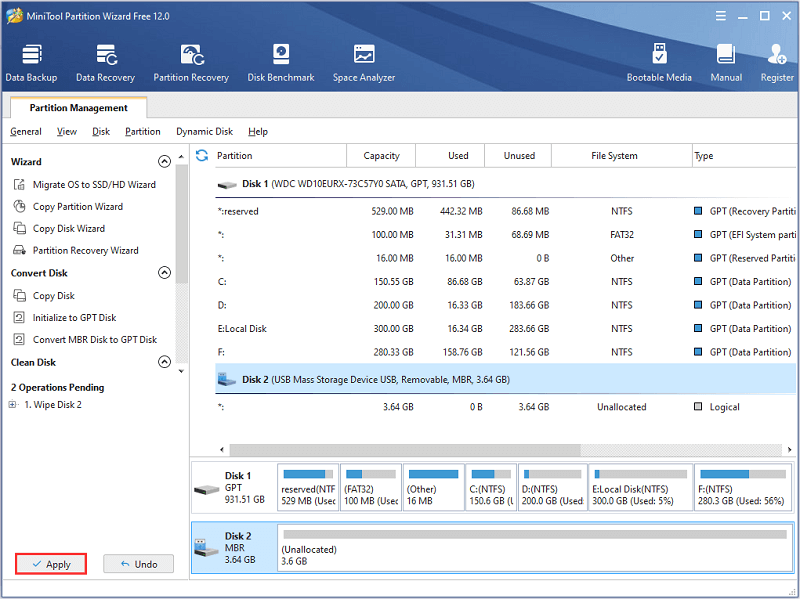Select the E:Local Disk partition row
Screen dimensions: 800x599
(505, 329)
